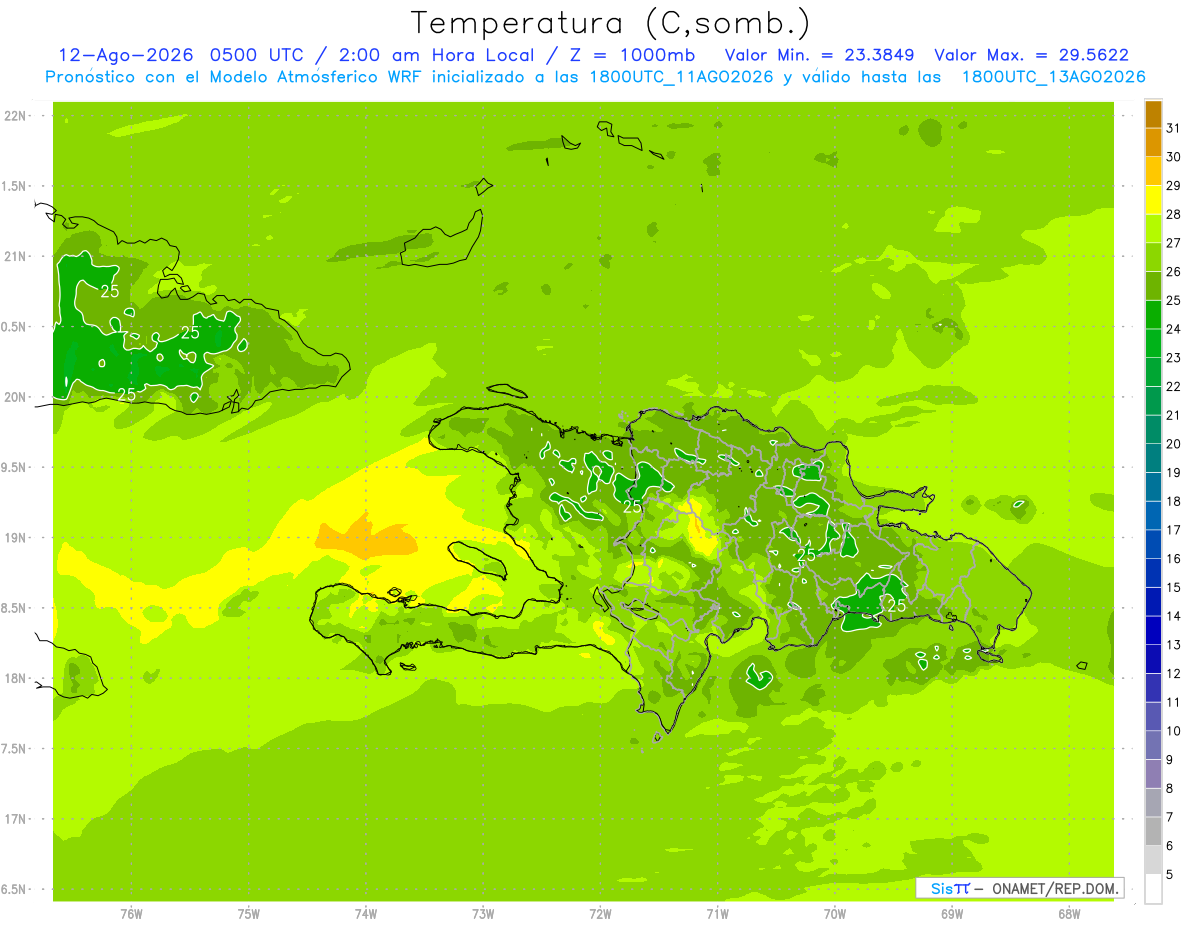1200x927 pixels.
Task: Click the 68W longitude axis label
Action: 1069,913
